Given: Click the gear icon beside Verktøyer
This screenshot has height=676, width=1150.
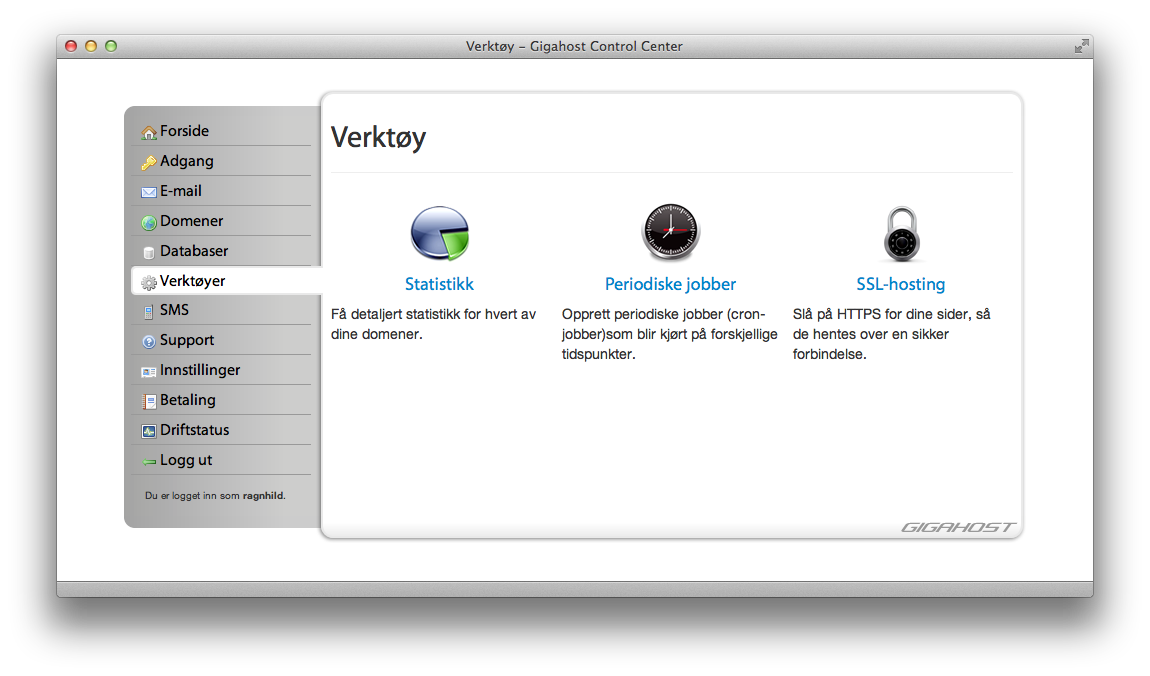Looking at the screenshot, I should [x=149, y=282].
